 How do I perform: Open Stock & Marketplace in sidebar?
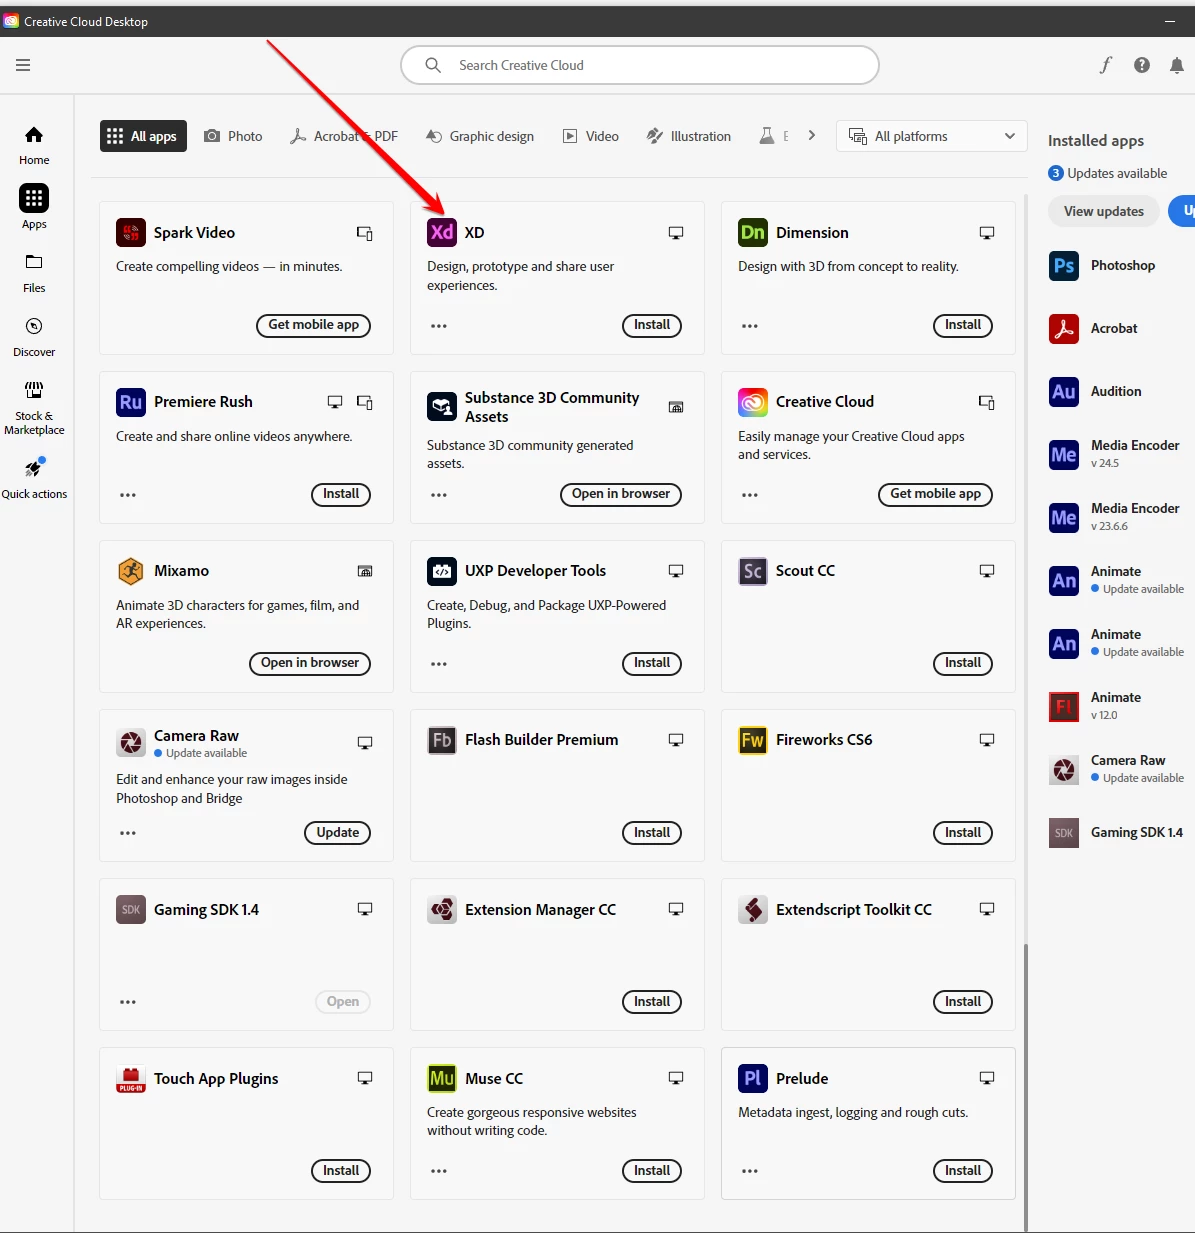tap(34, 408)
